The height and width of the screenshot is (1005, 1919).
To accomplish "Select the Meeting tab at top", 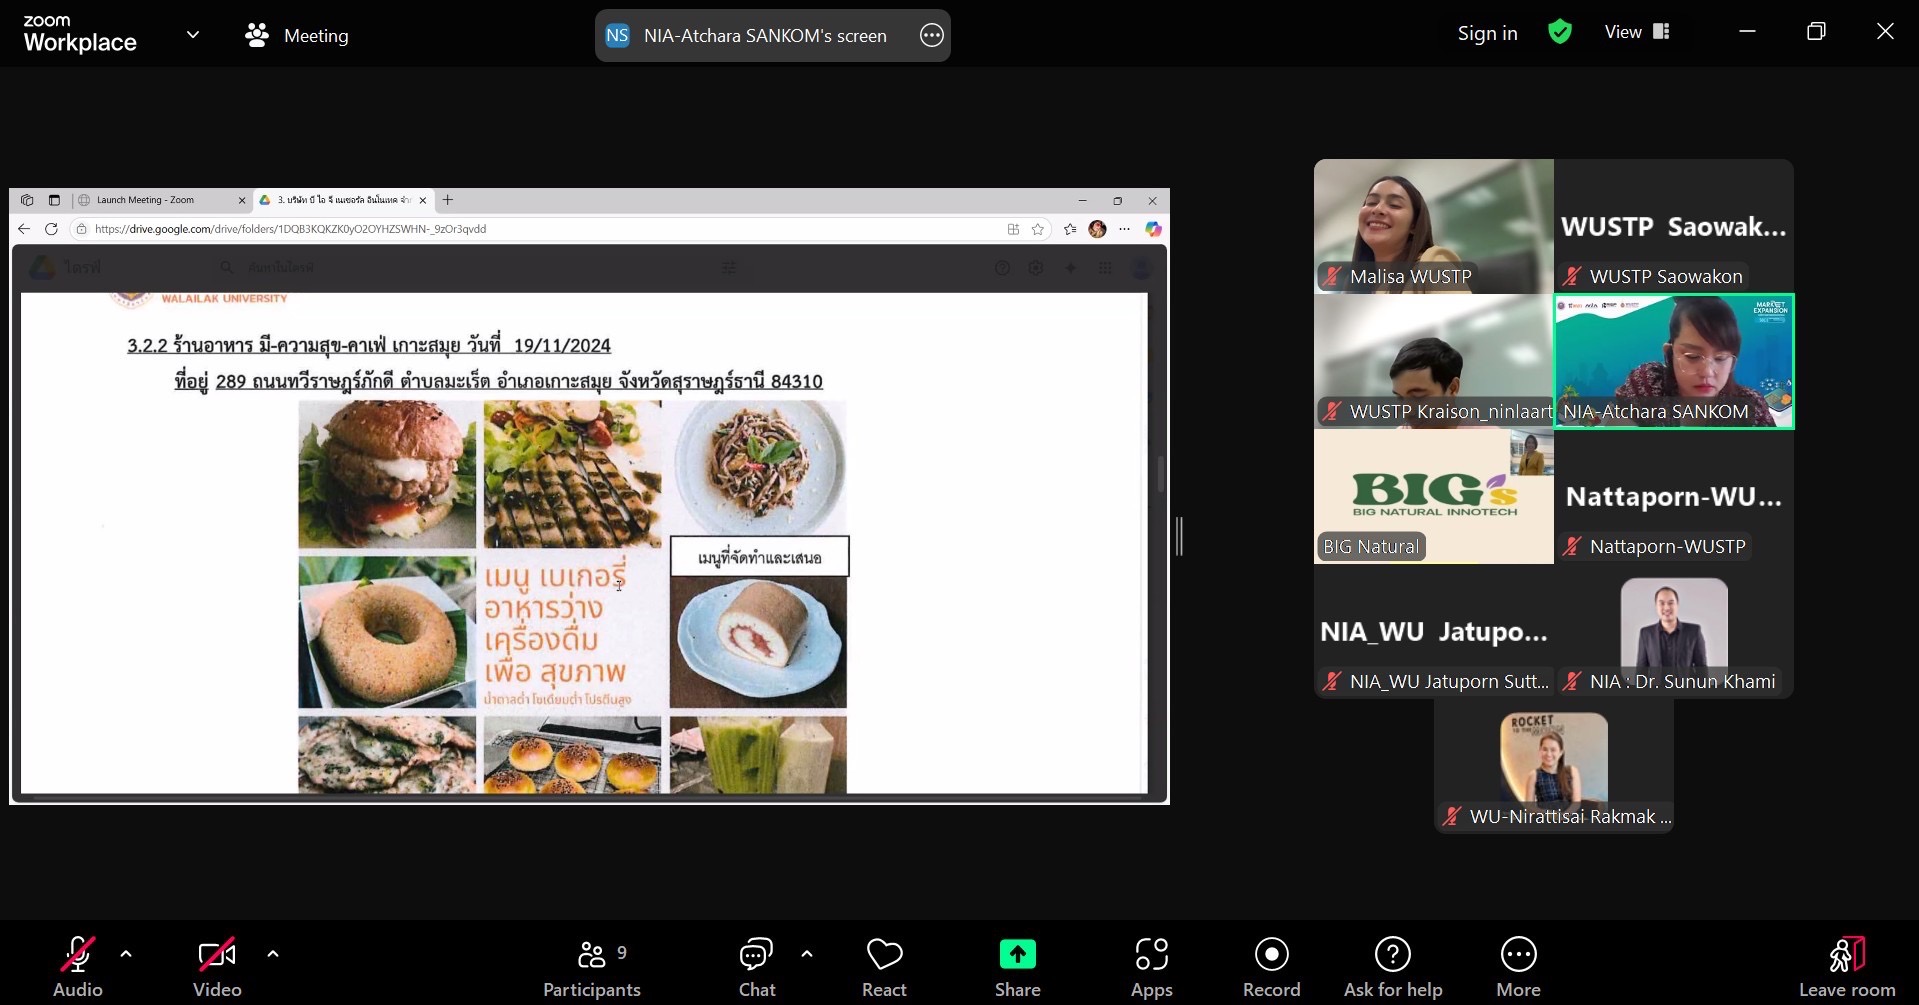I will pos(297,36).
